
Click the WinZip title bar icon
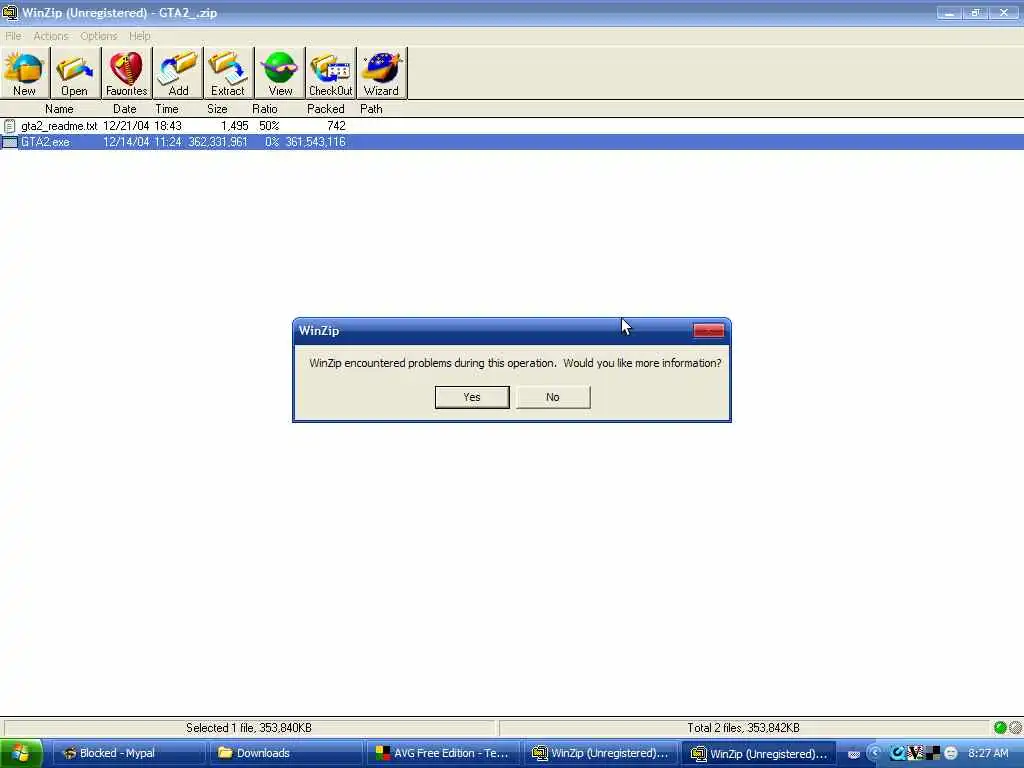(x=9, y=12)
